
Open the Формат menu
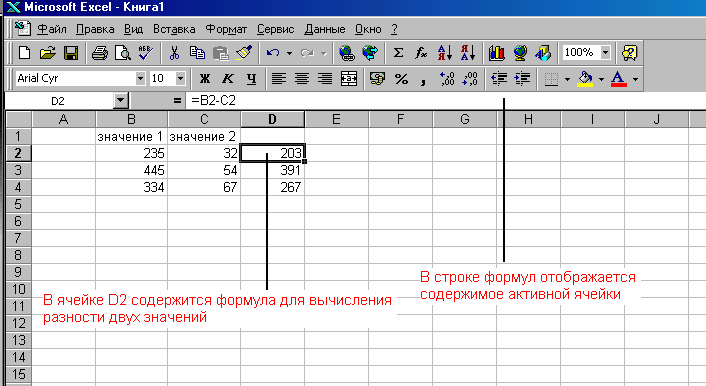click(x=226, y=29)
